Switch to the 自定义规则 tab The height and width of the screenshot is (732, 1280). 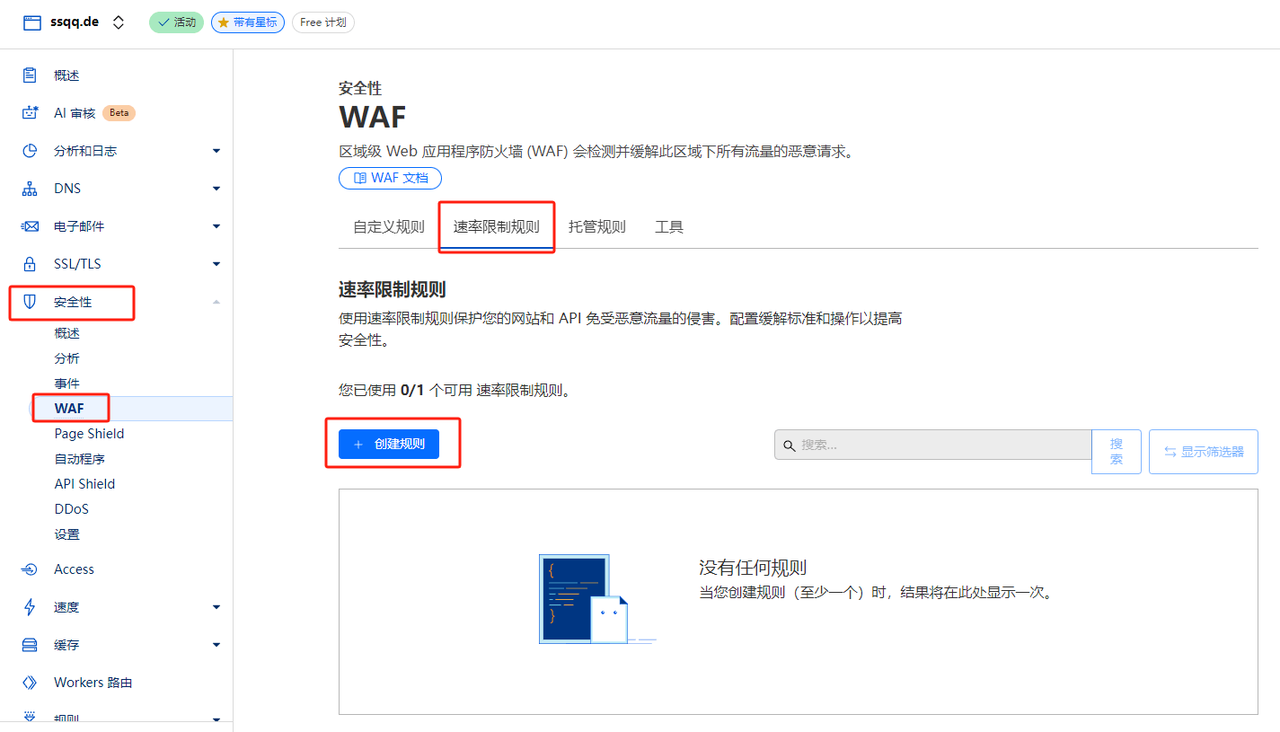click(x=388, y=227)
